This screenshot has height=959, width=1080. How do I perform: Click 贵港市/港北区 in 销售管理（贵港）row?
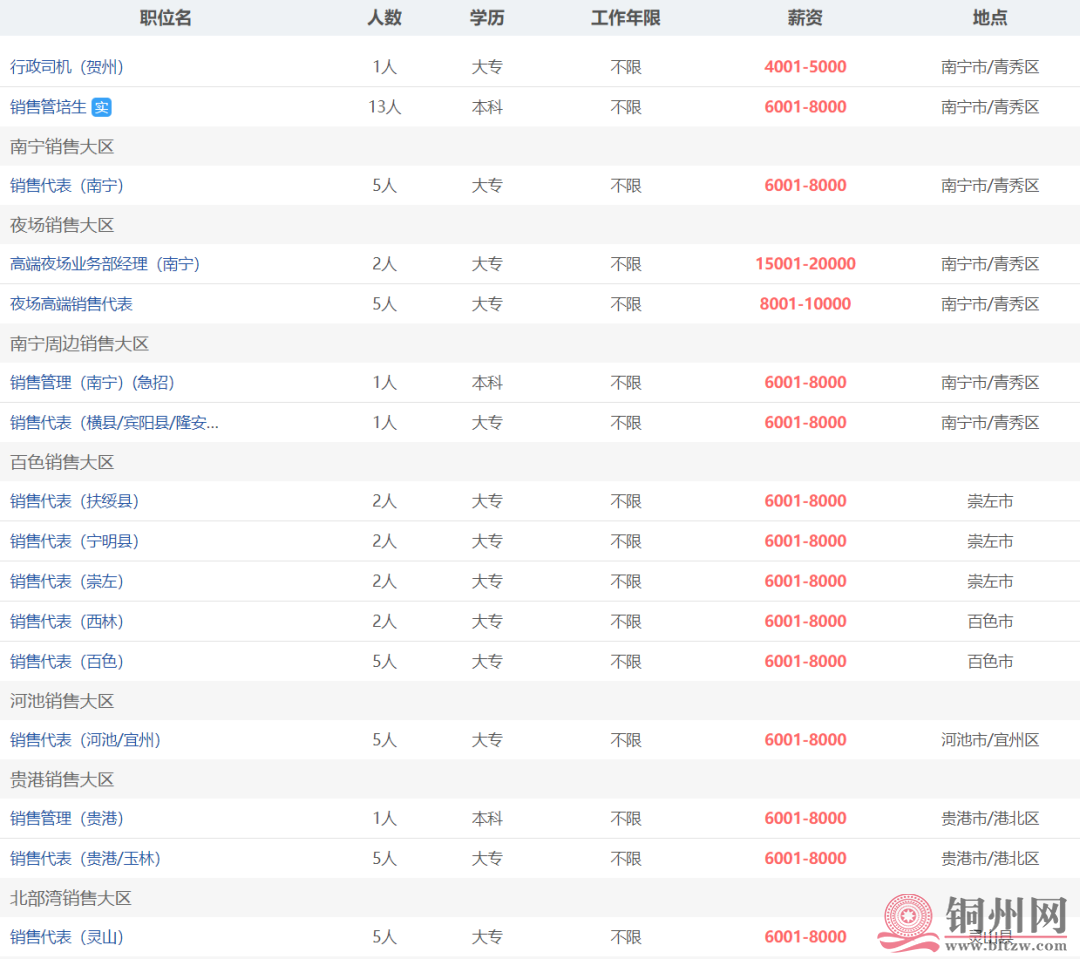point(990,818)
